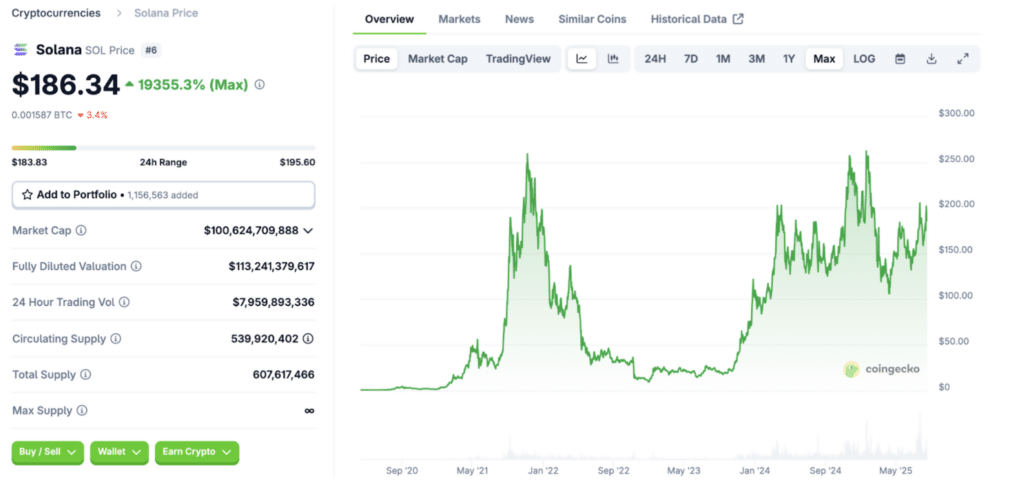
Task: Switch to candlestick chart view icon
Action: [x=613, y=59]
